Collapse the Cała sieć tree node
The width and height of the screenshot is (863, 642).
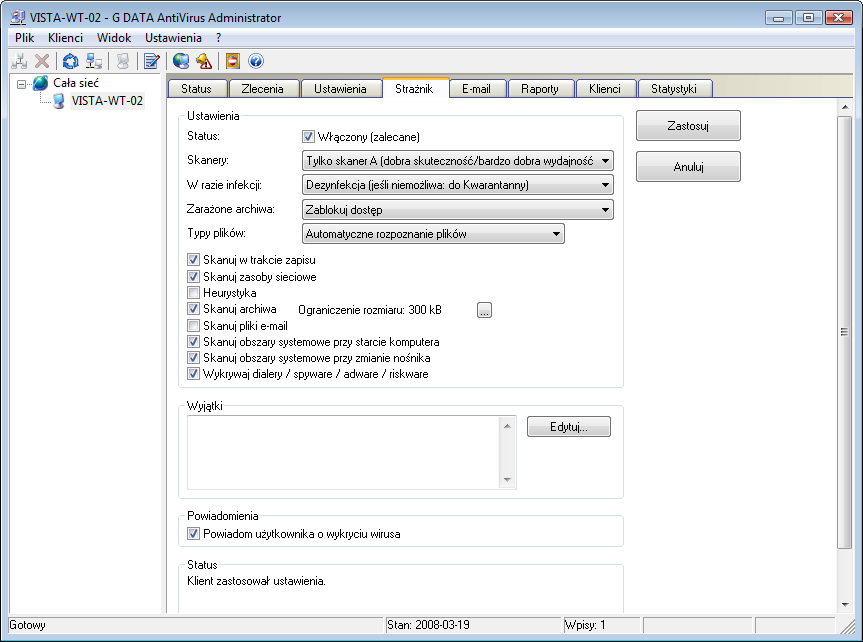point(21,84)
